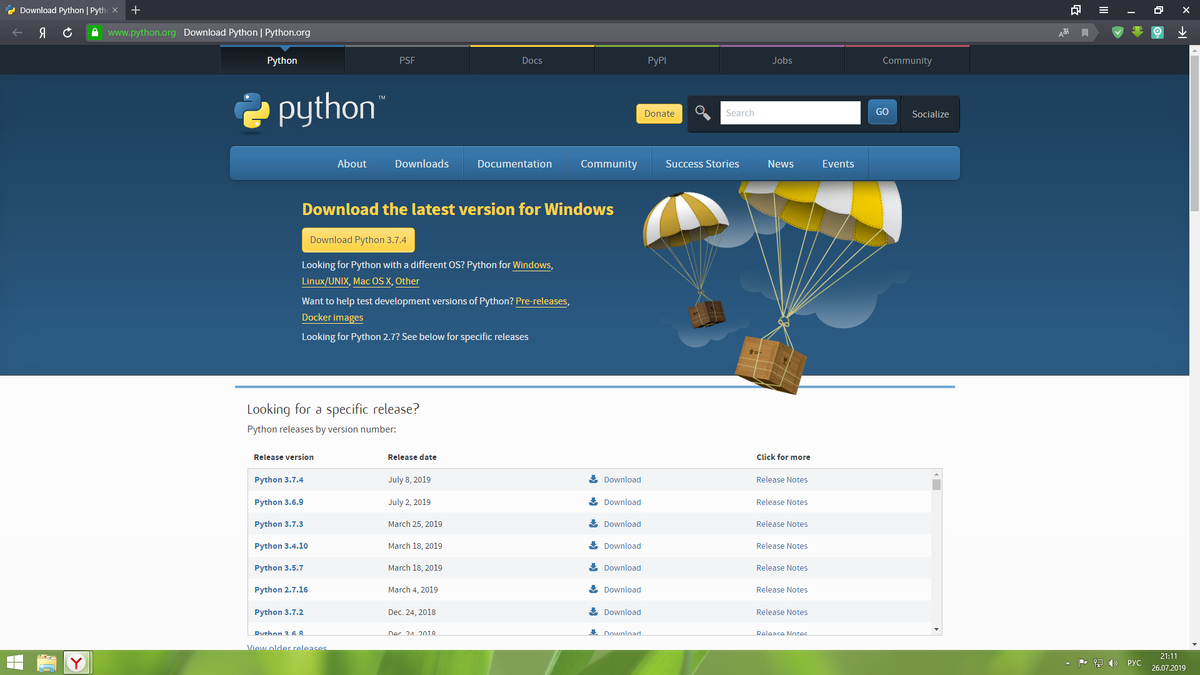Open the Windows Start button
1200x675 pixels.
pyautogui.click(x=16, y=662)
